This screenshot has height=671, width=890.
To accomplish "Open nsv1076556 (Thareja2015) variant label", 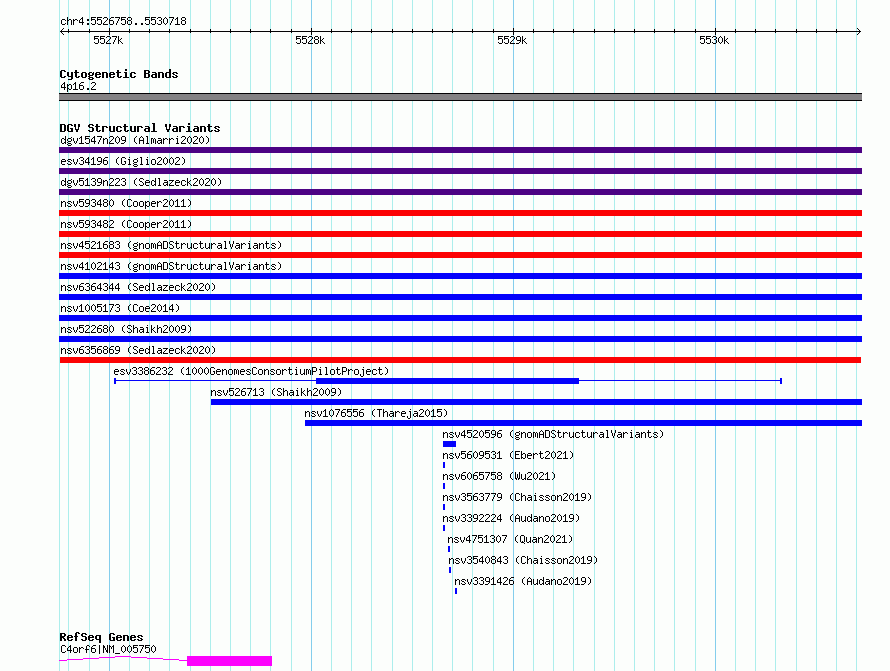I will click(x=376, y=413).
